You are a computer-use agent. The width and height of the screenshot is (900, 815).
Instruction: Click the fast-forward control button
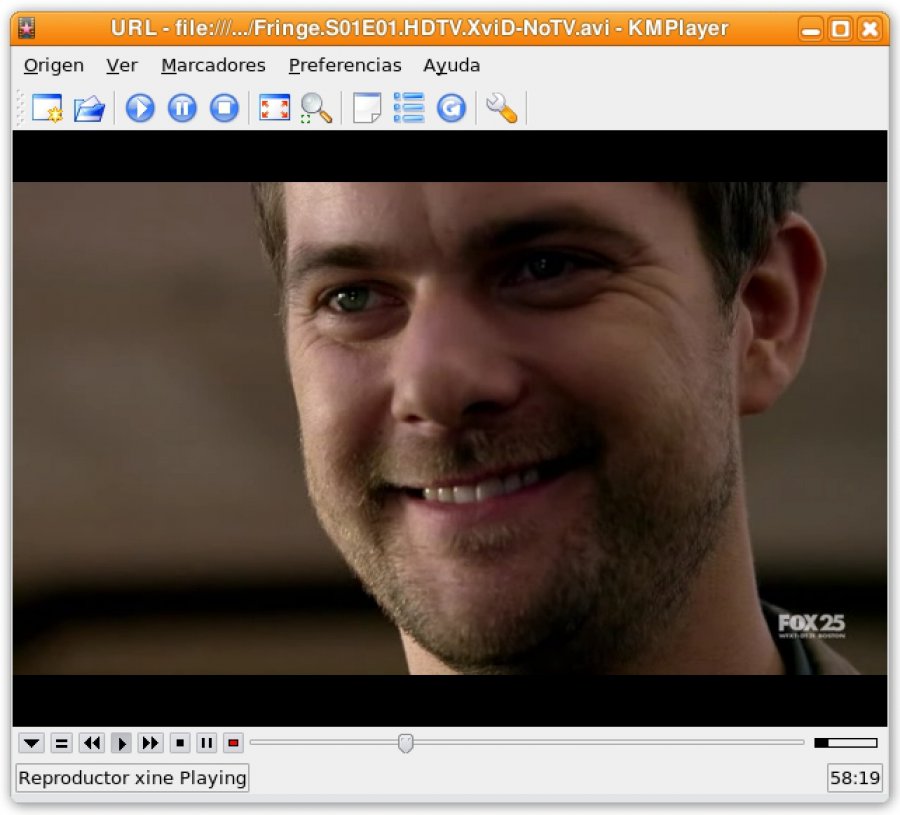[x=150, y=743]
